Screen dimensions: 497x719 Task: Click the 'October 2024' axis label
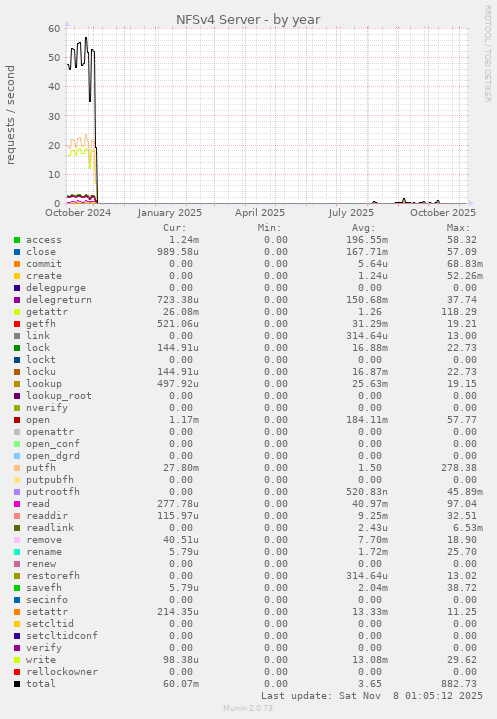pos(78,213)
